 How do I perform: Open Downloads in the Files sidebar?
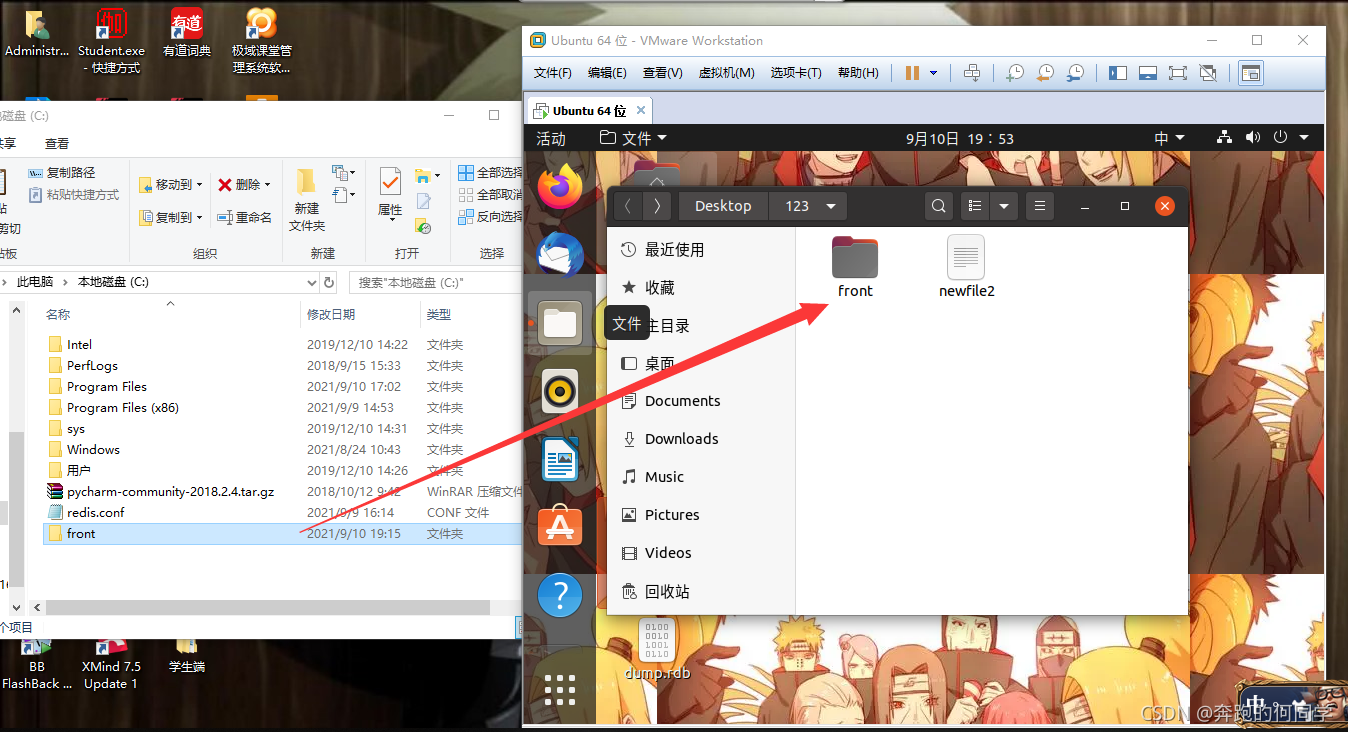pos(701,438)
